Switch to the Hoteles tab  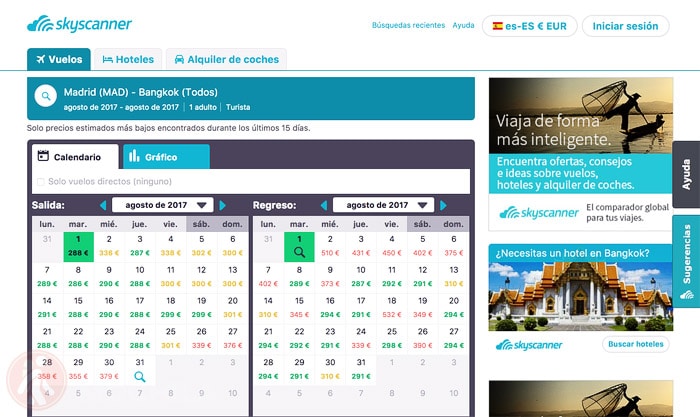[128, 59]
